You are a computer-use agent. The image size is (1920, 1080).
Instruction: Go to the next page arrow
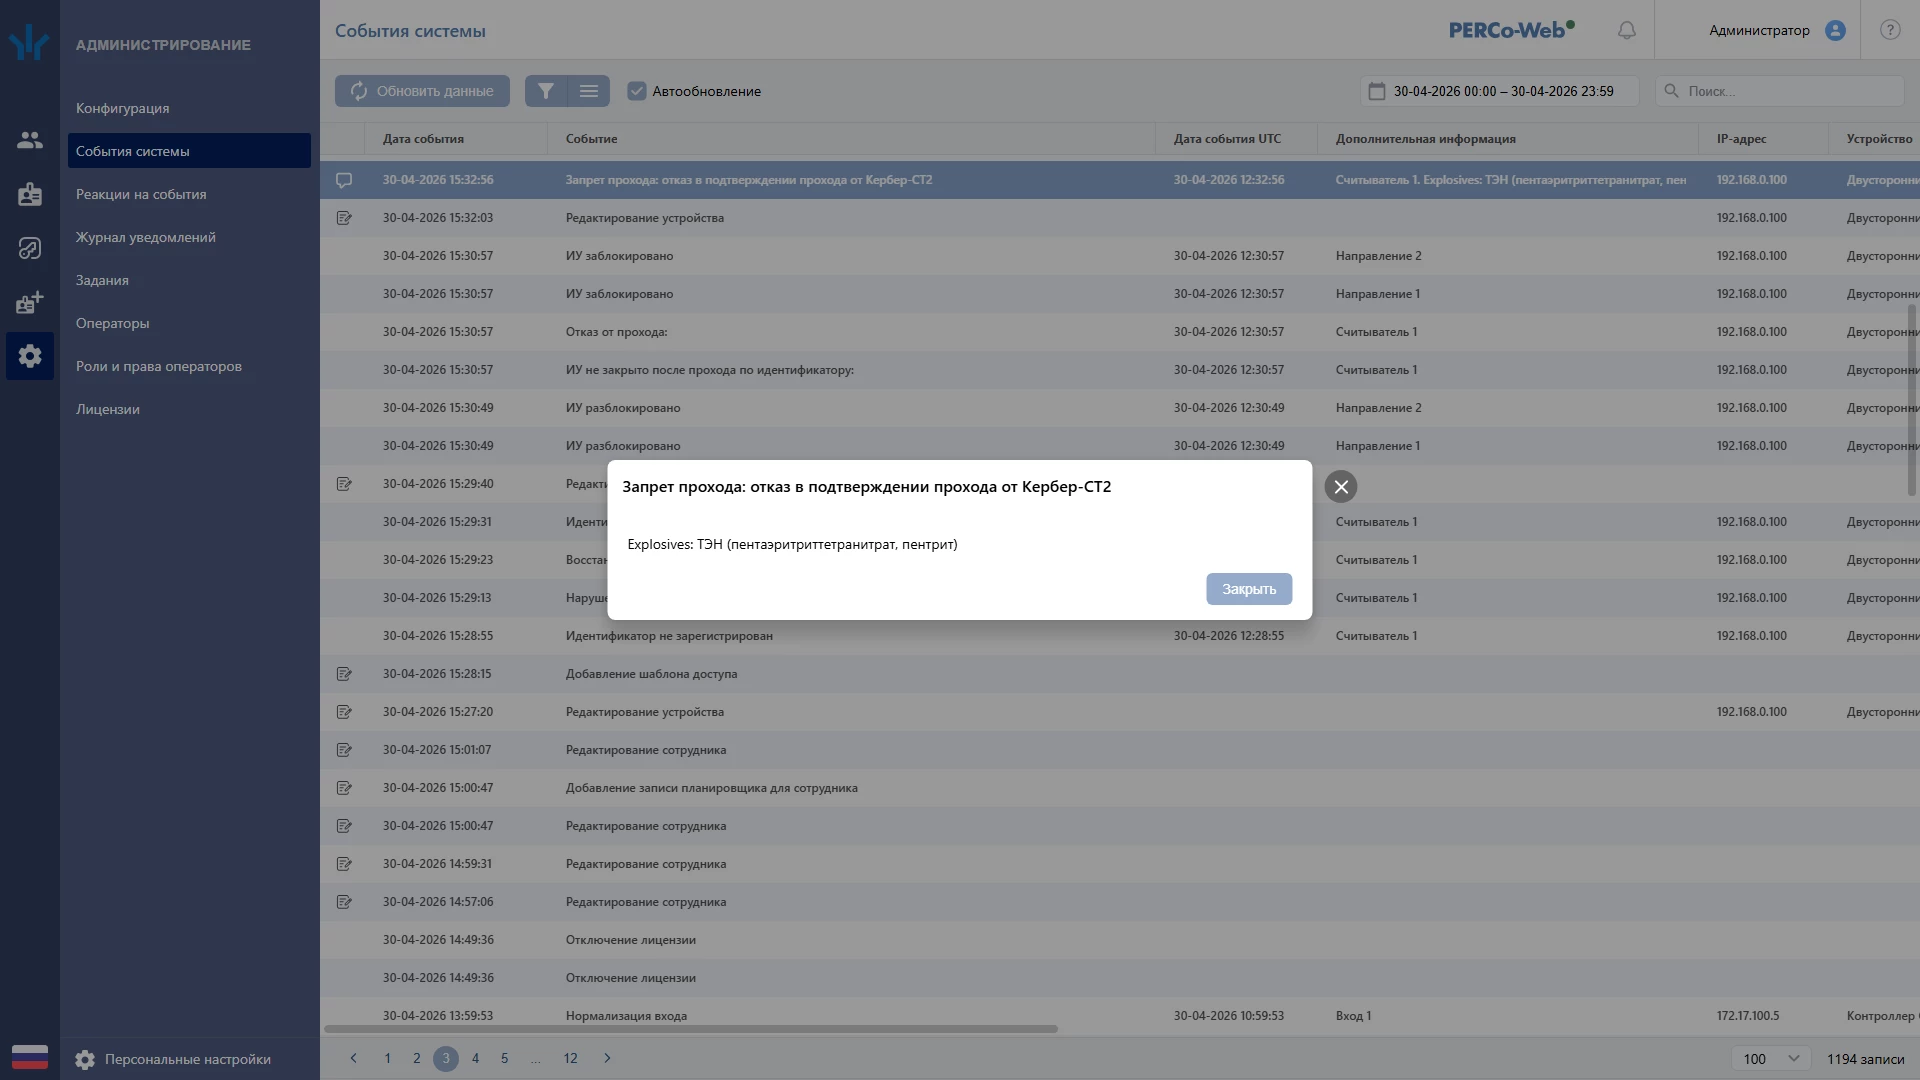coord(607,1058)
